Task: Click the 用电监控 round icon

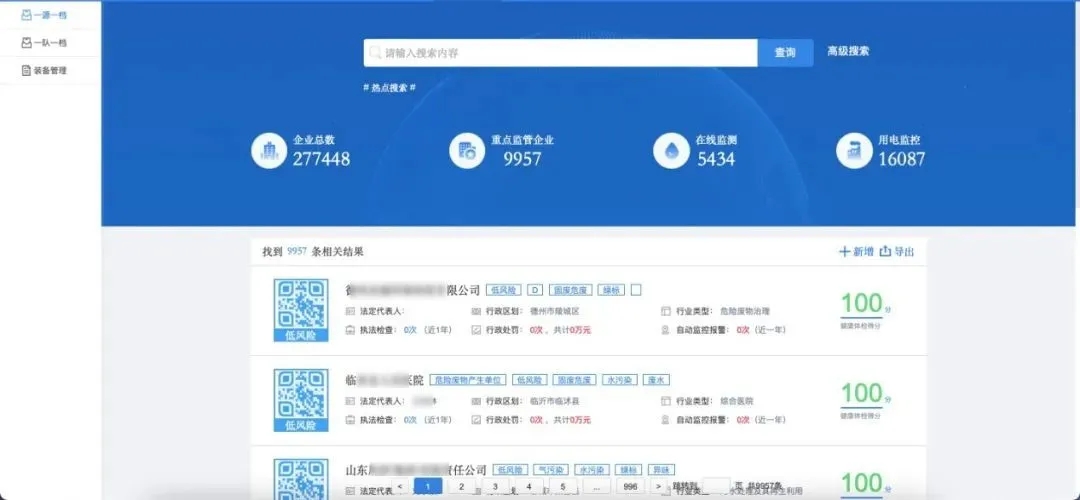Action: 854,151
